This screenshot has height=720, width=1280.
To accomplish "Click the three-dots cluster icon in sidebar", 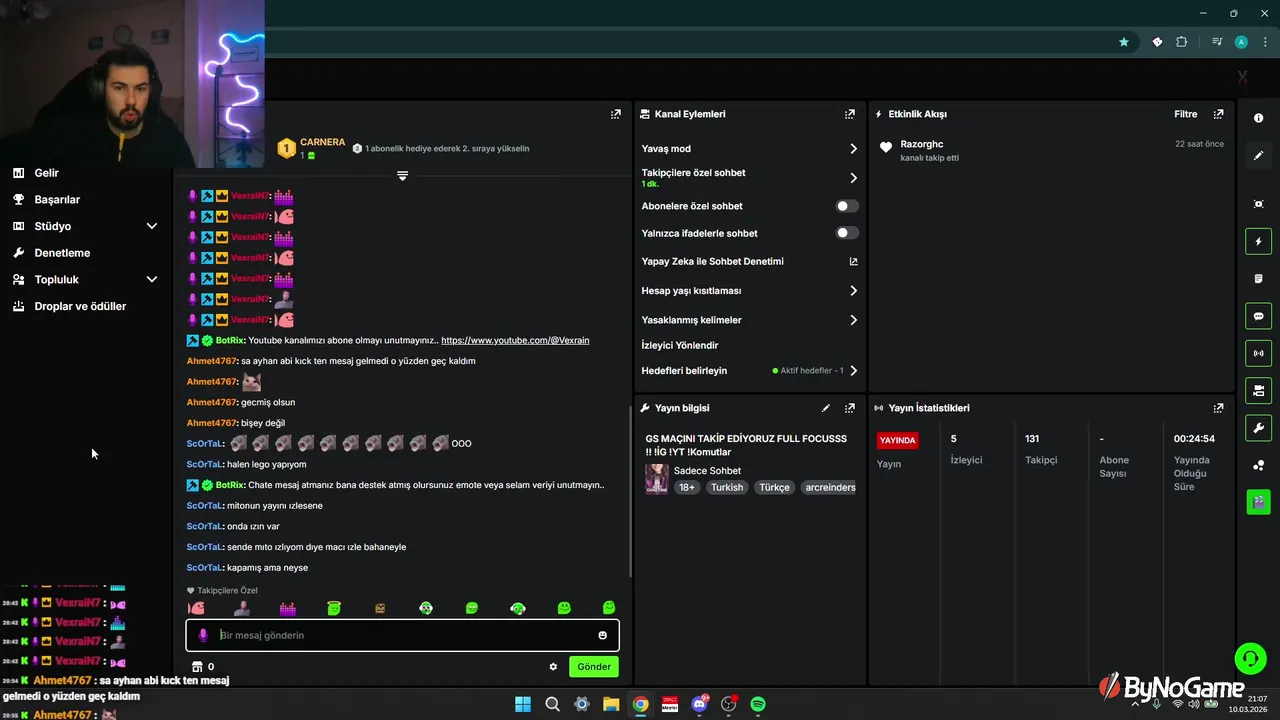I will click(x=1258, y=466).
